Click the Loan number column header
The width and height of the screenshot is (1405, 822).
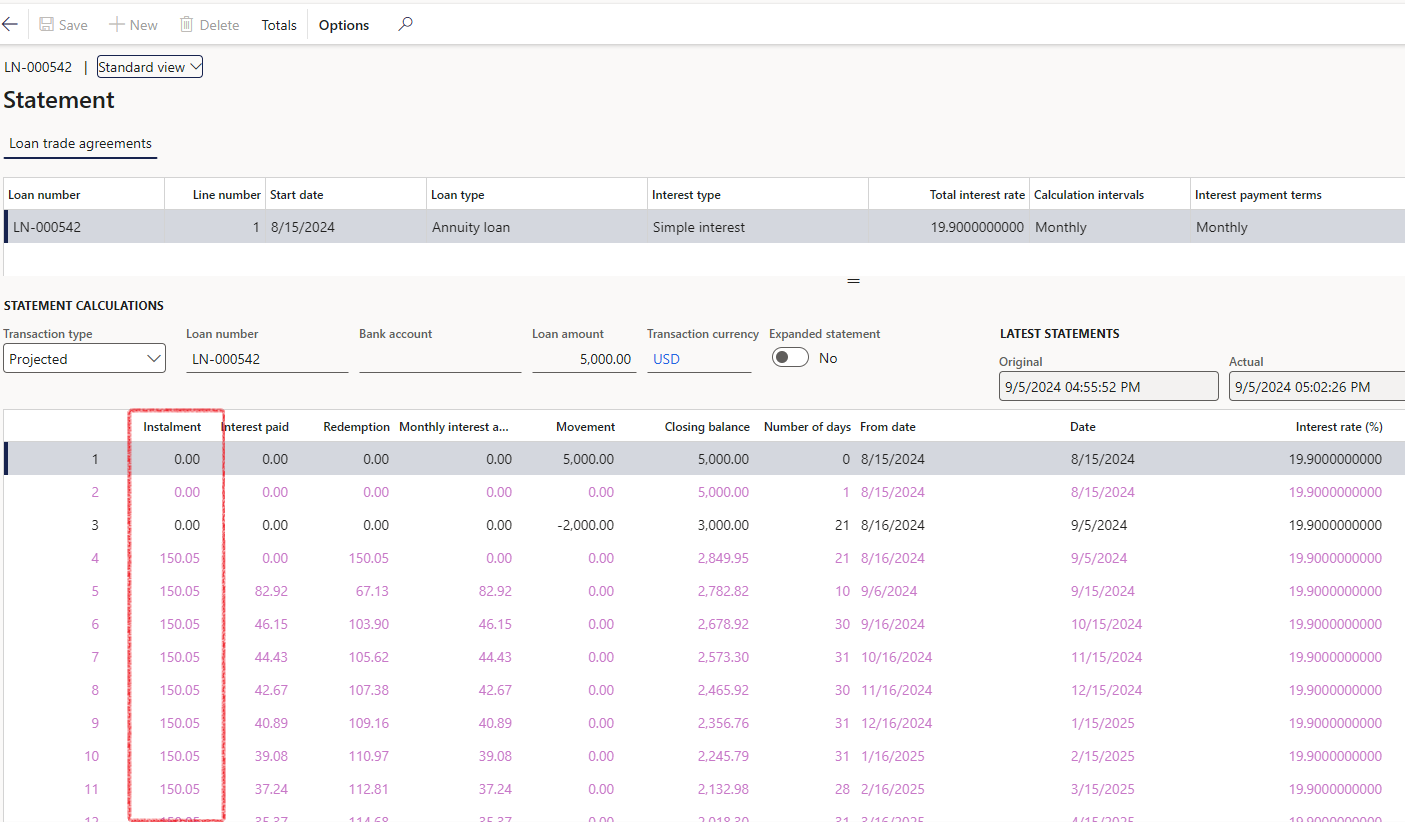[x=84, y=195]
